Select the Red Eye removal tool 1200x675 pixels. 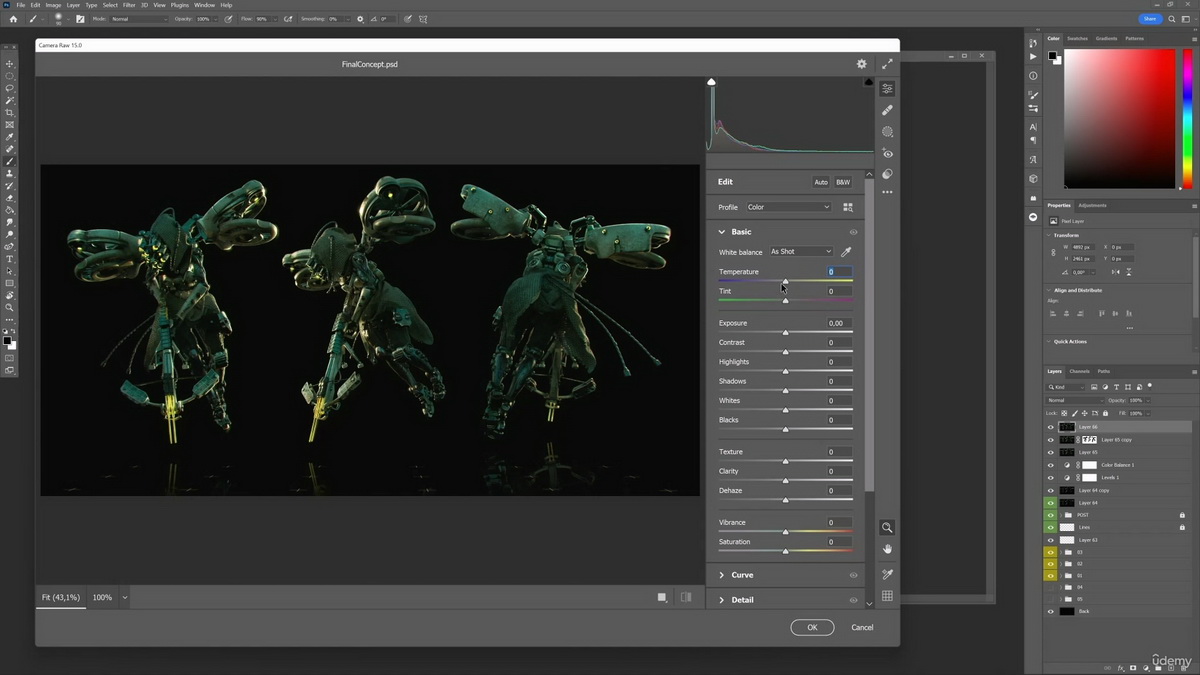887,153
